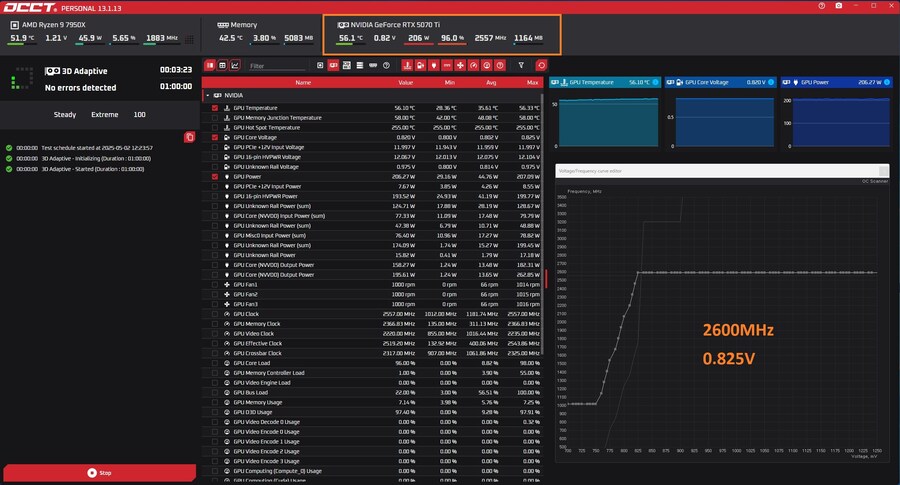
Task: Collapse the NVIDIA sensor group
Action: [x=207, y=96]
